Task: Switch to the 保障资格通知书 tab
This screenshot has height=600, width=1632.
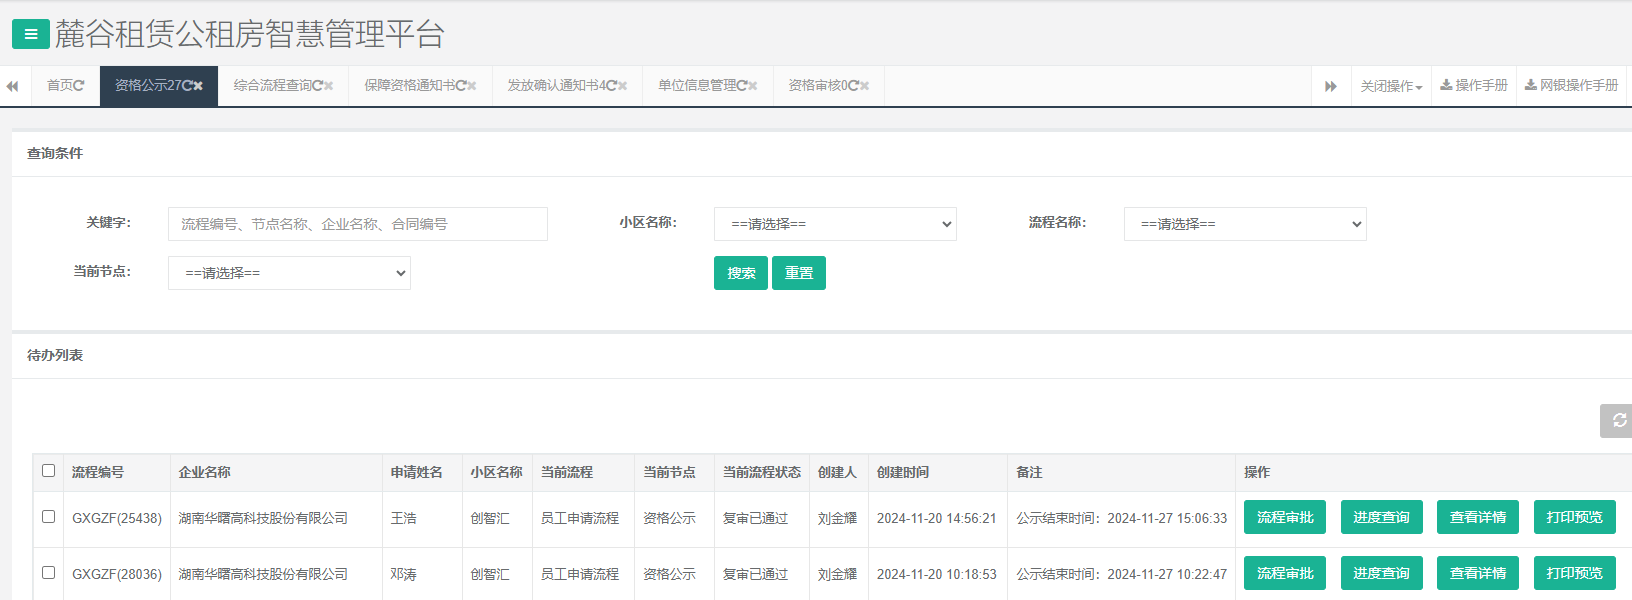Action: [x=410, y=86]
